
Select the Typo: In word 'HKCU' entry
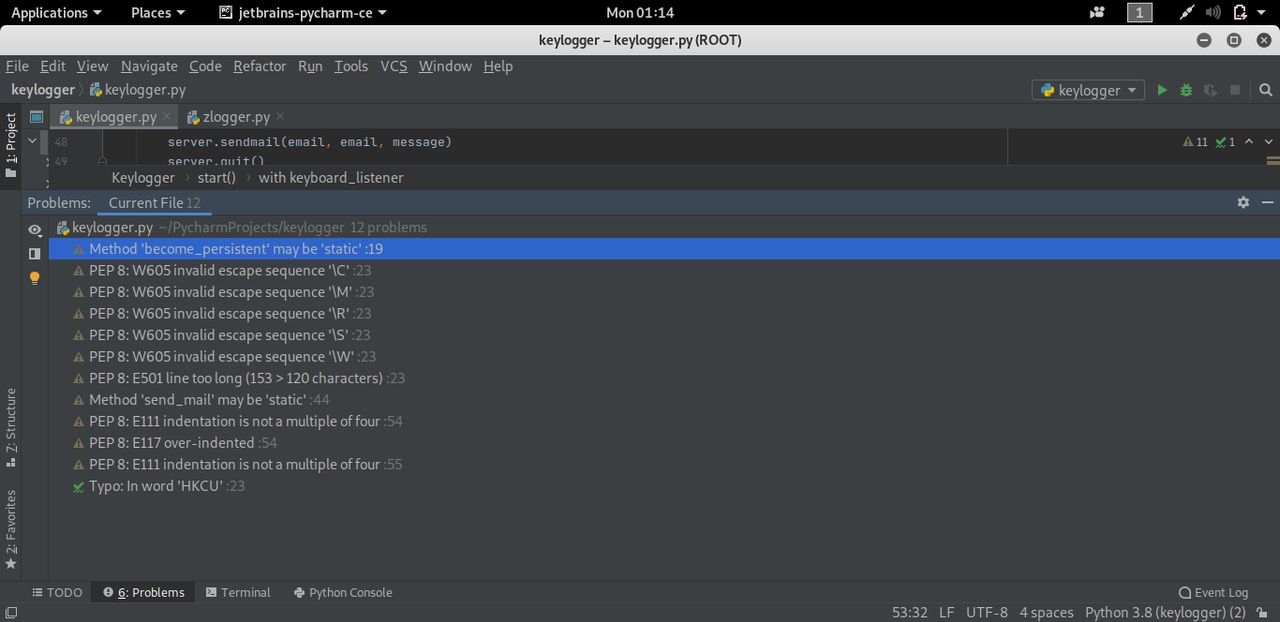[664, 486]
